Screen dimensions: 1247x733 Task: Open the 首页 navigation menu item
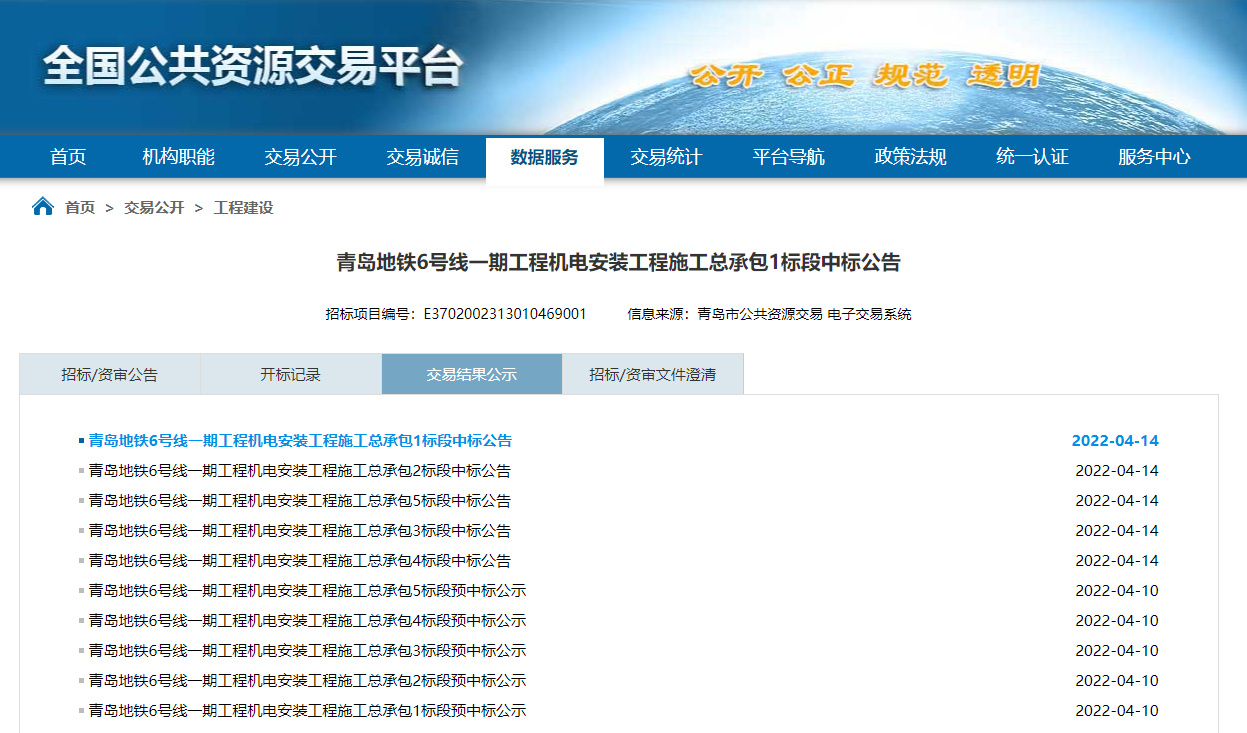coord(68,157)
